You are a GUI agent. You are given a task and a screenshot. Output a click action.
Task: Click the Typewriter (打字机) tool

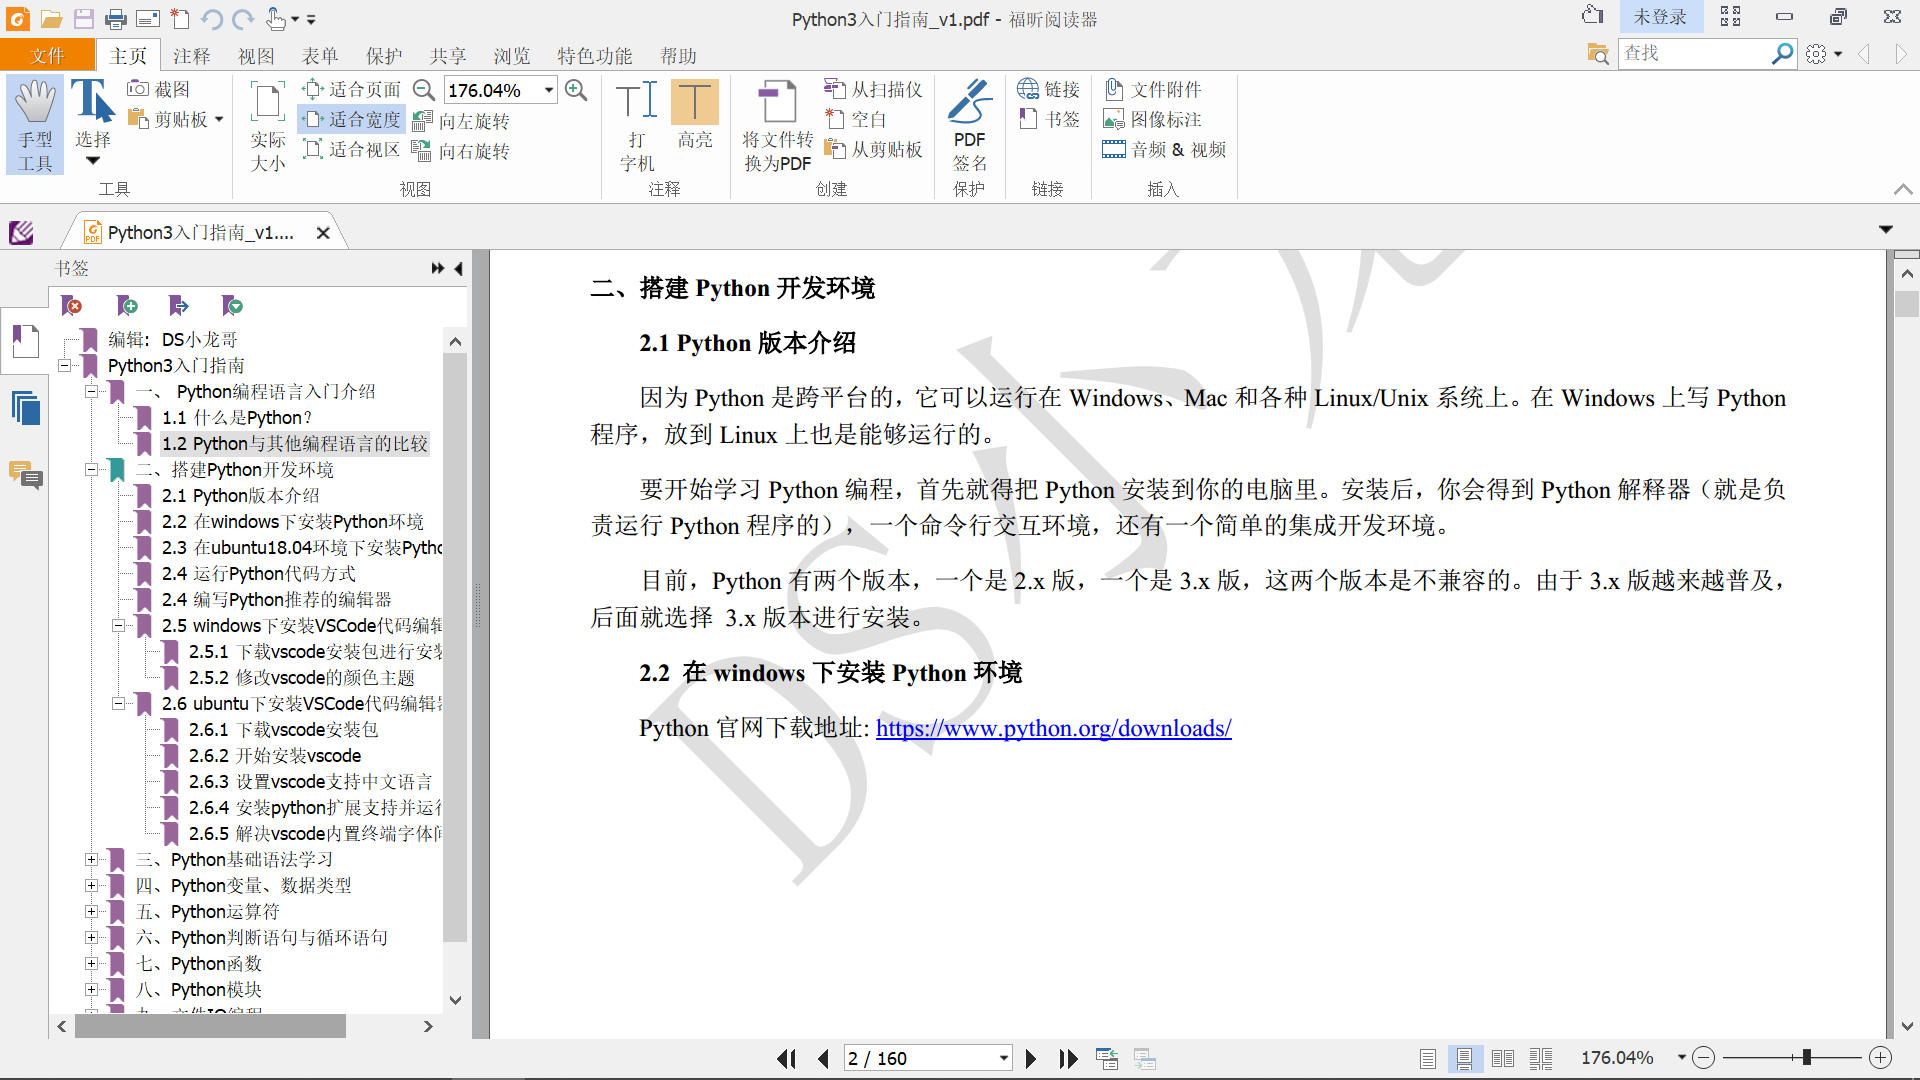[637, 124]
